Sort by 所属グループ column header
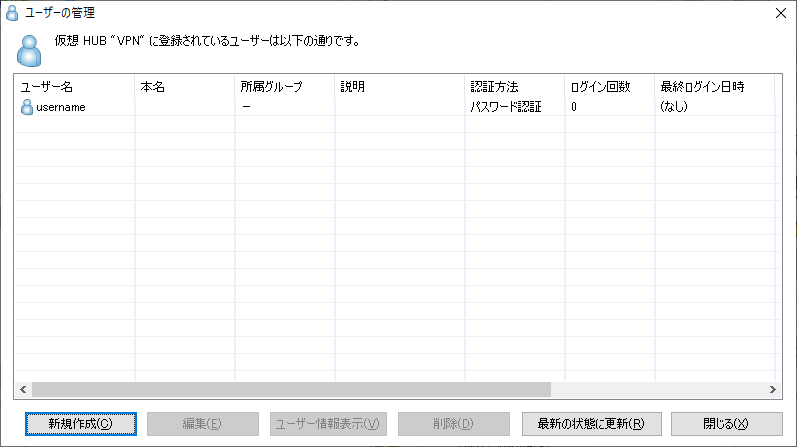 [x=285, y=87]
